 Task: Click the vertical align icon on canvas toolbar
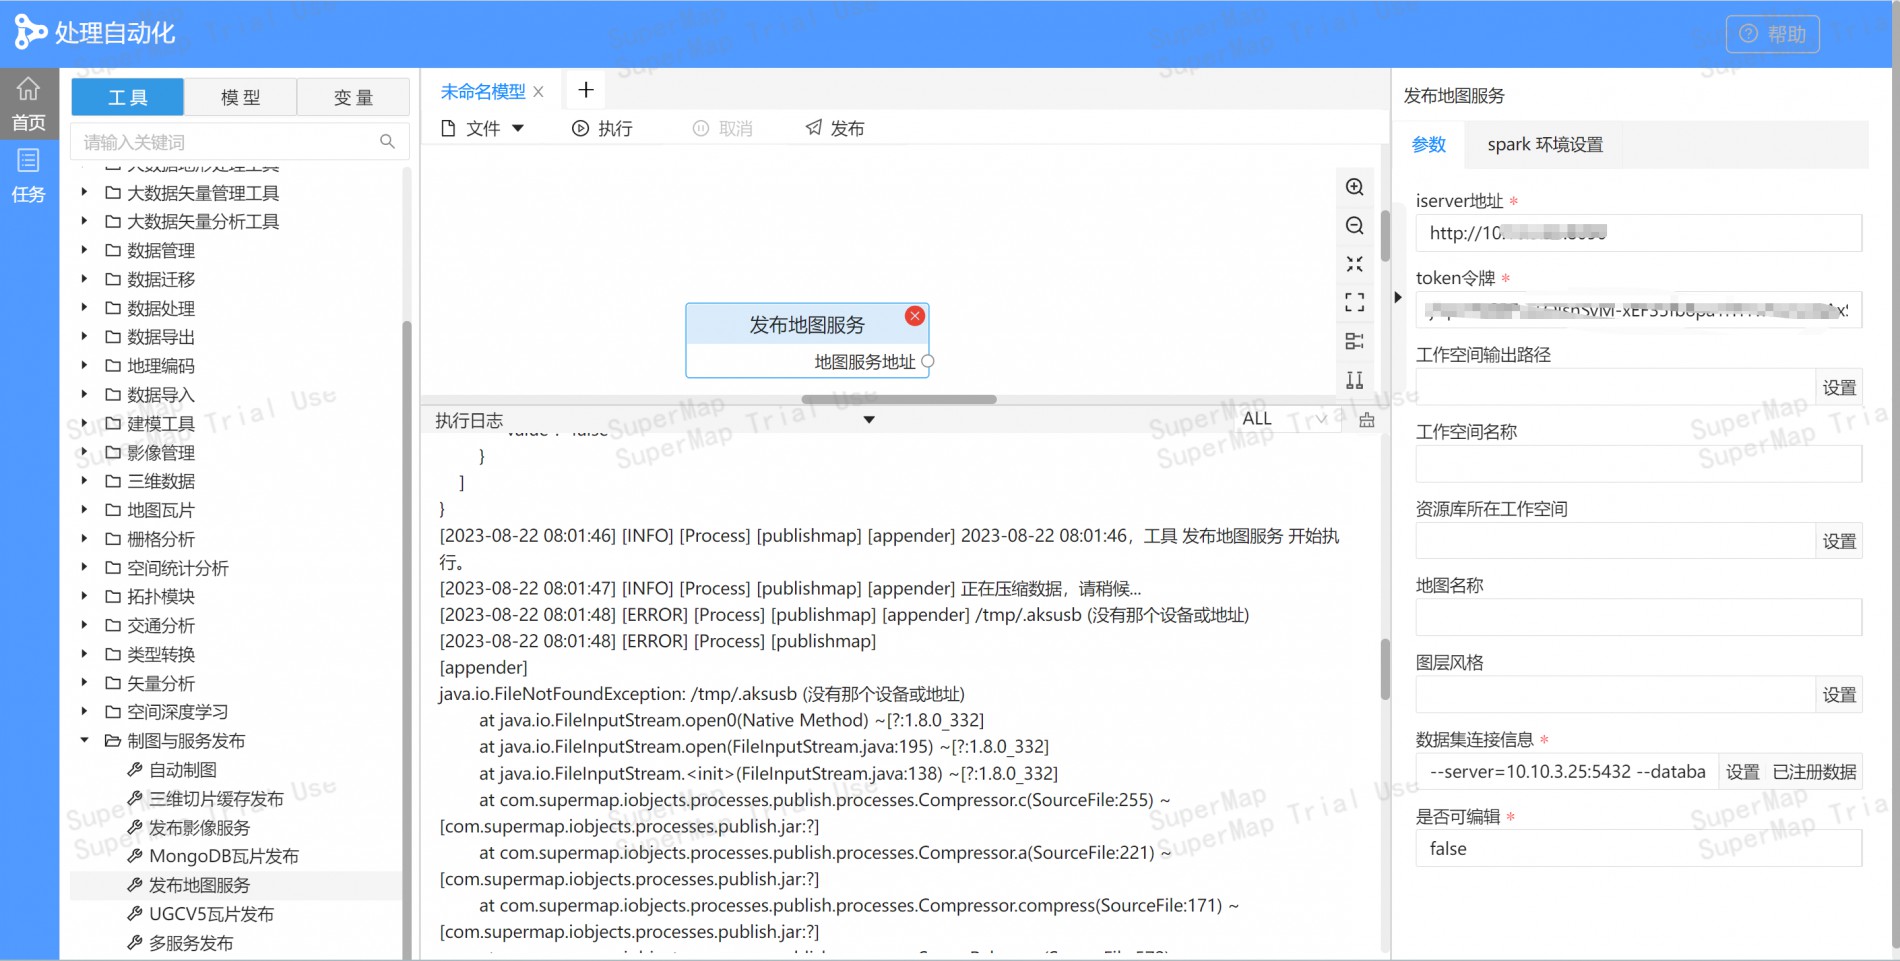click(1355, 380)
